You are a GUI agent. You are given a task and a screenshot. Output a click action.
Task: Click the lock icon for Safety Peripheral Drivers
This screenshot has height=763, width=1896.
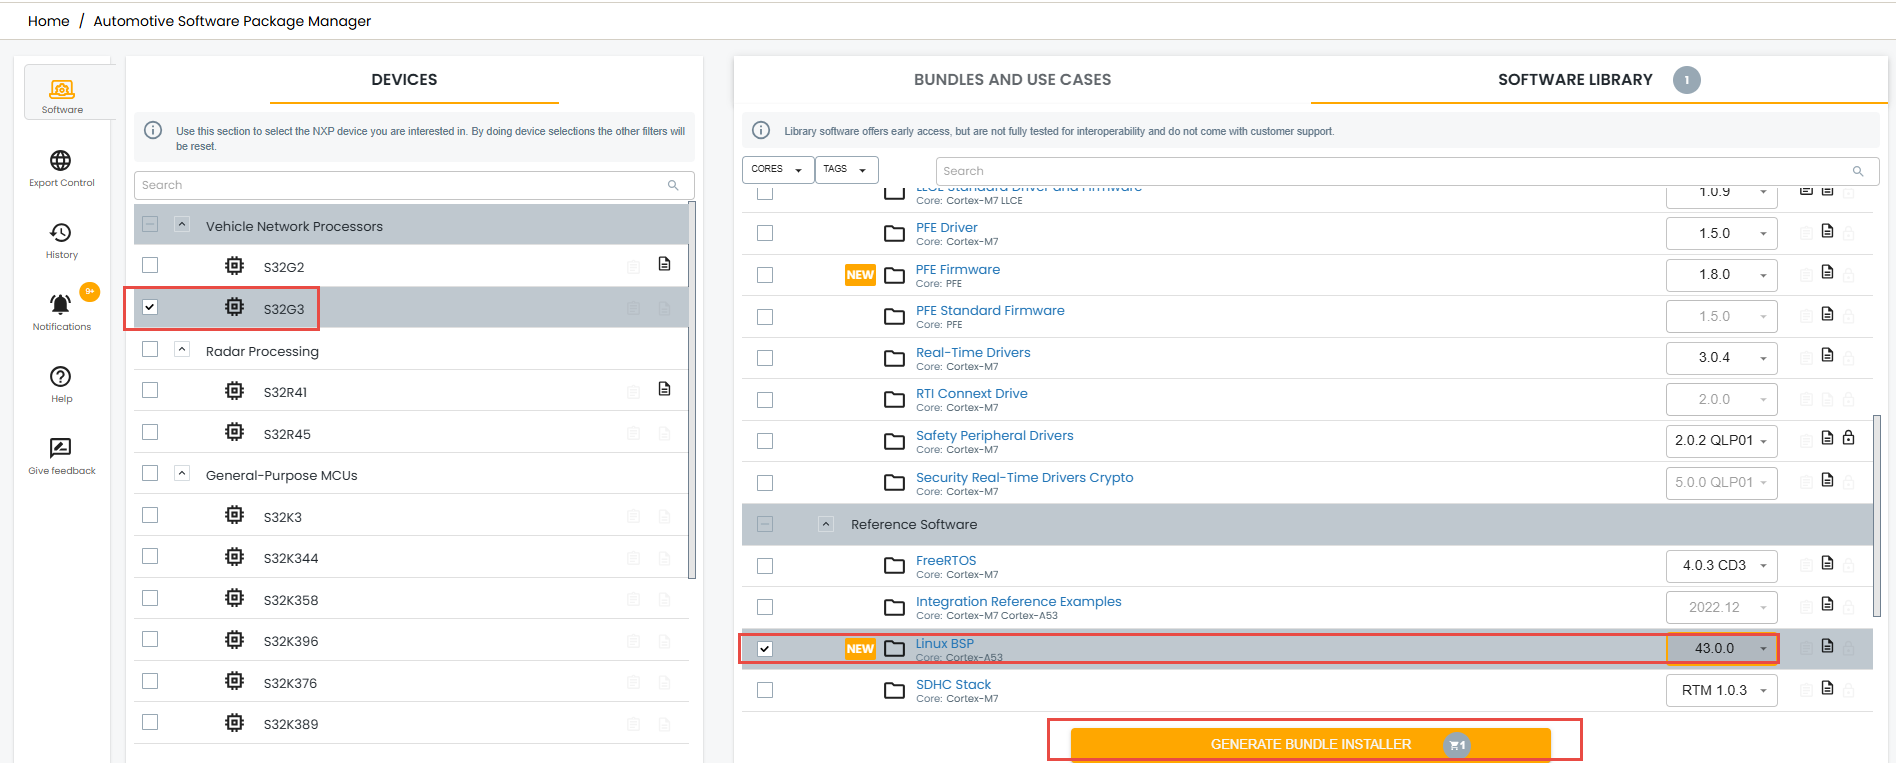tap(1848, 438)
